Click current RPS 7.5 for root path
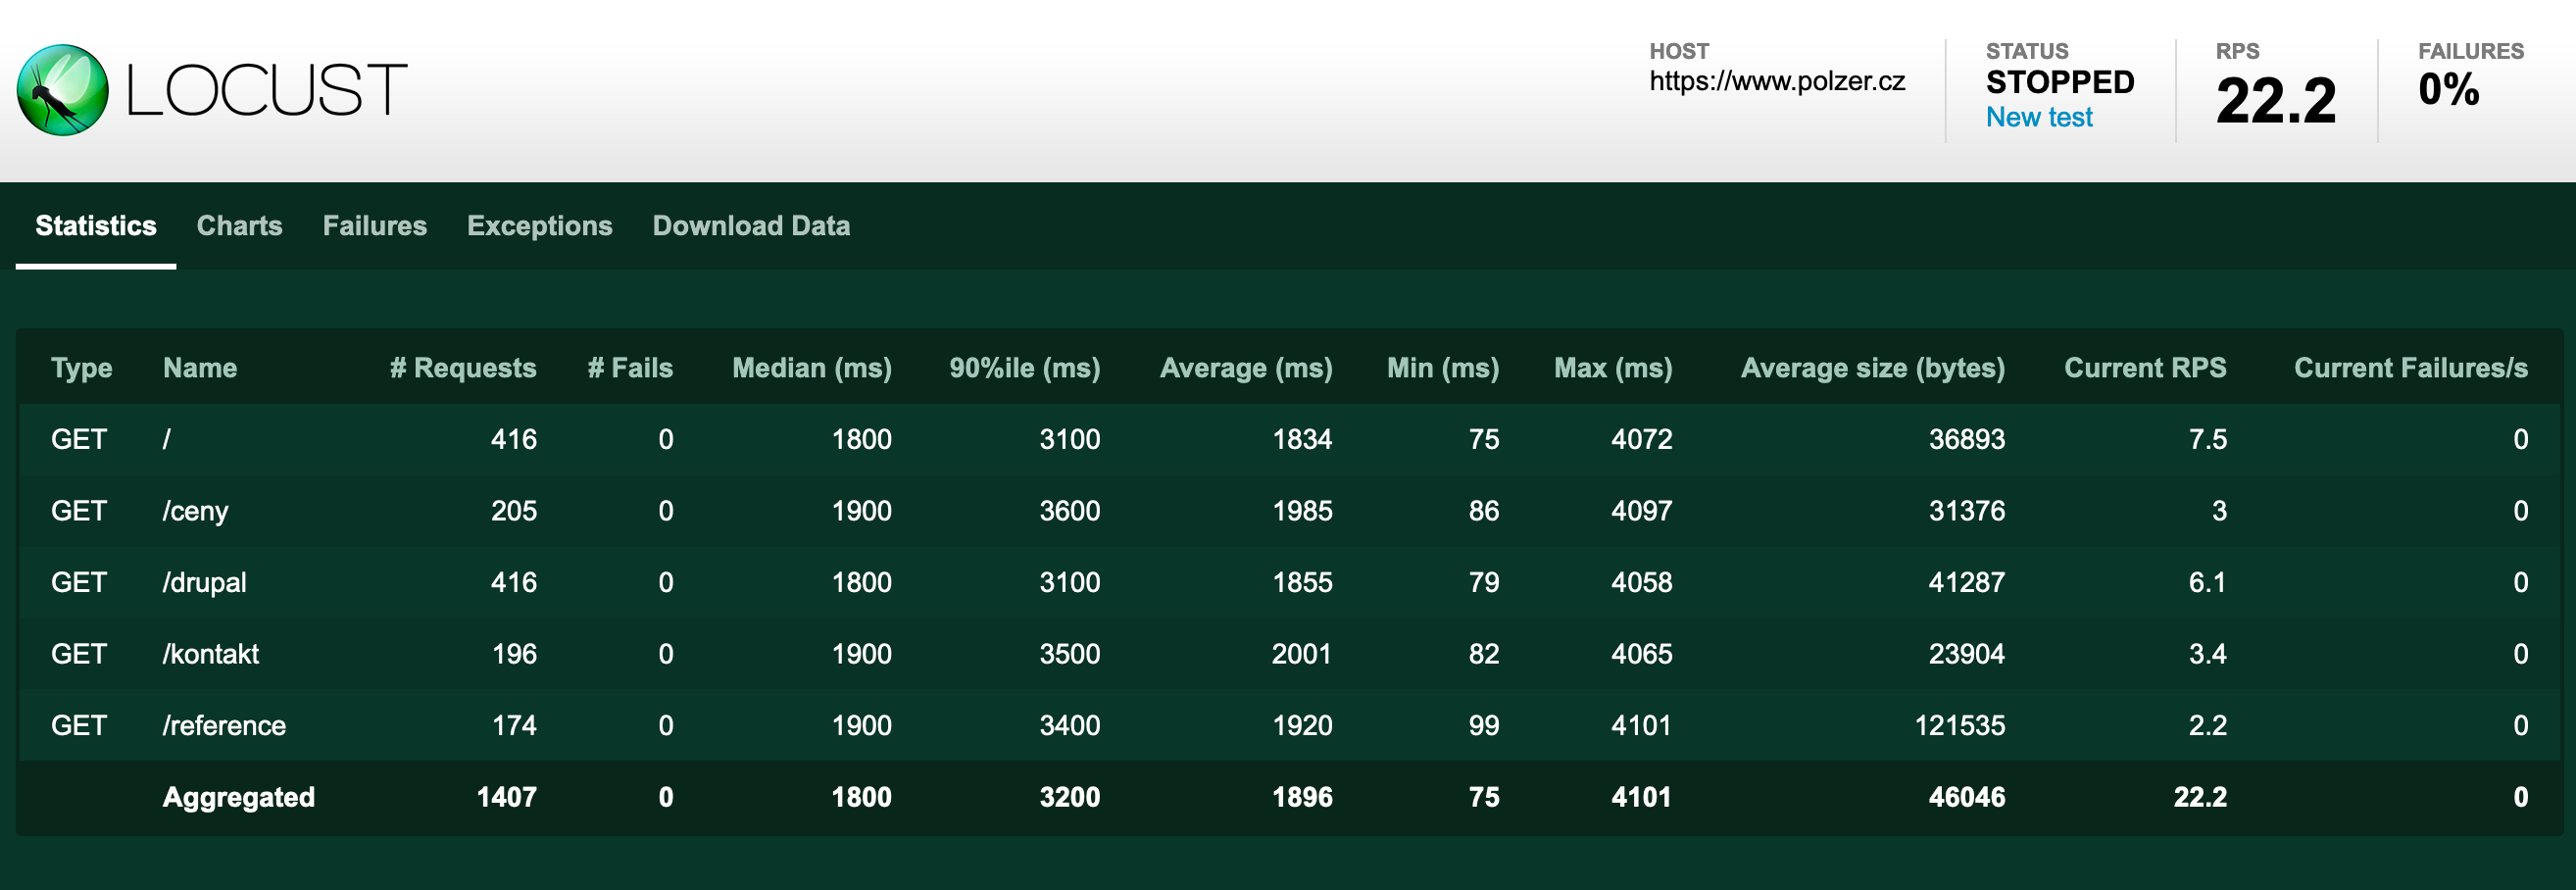This screenshot has height=890, width=2576. (2208, 439)
